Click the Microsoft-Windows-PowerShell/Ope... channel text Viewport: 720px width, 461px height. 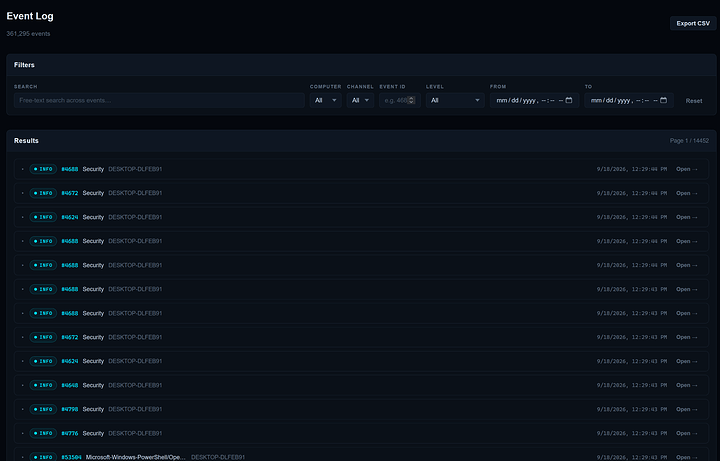coord(136,457)
